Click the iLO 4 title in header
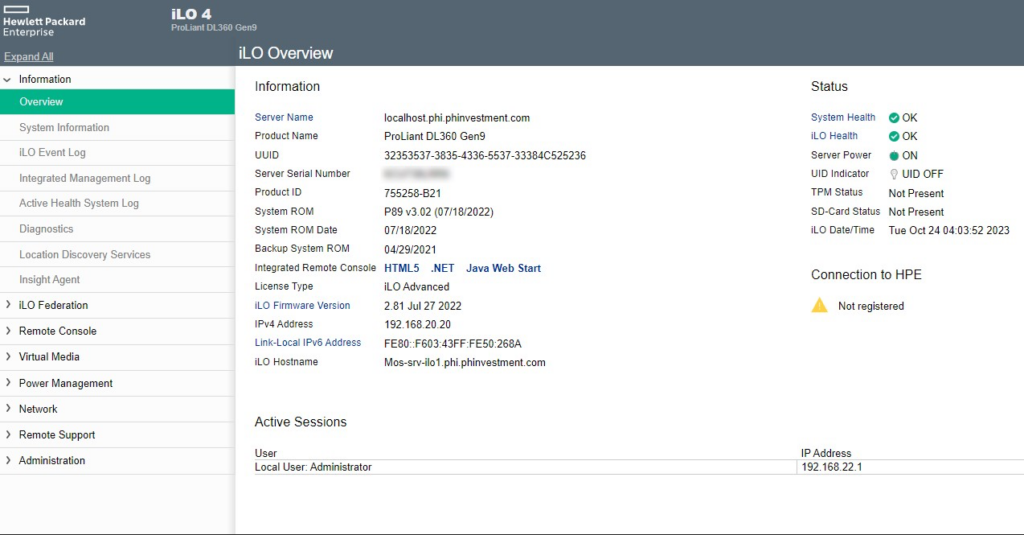 [x=191, y=14]
